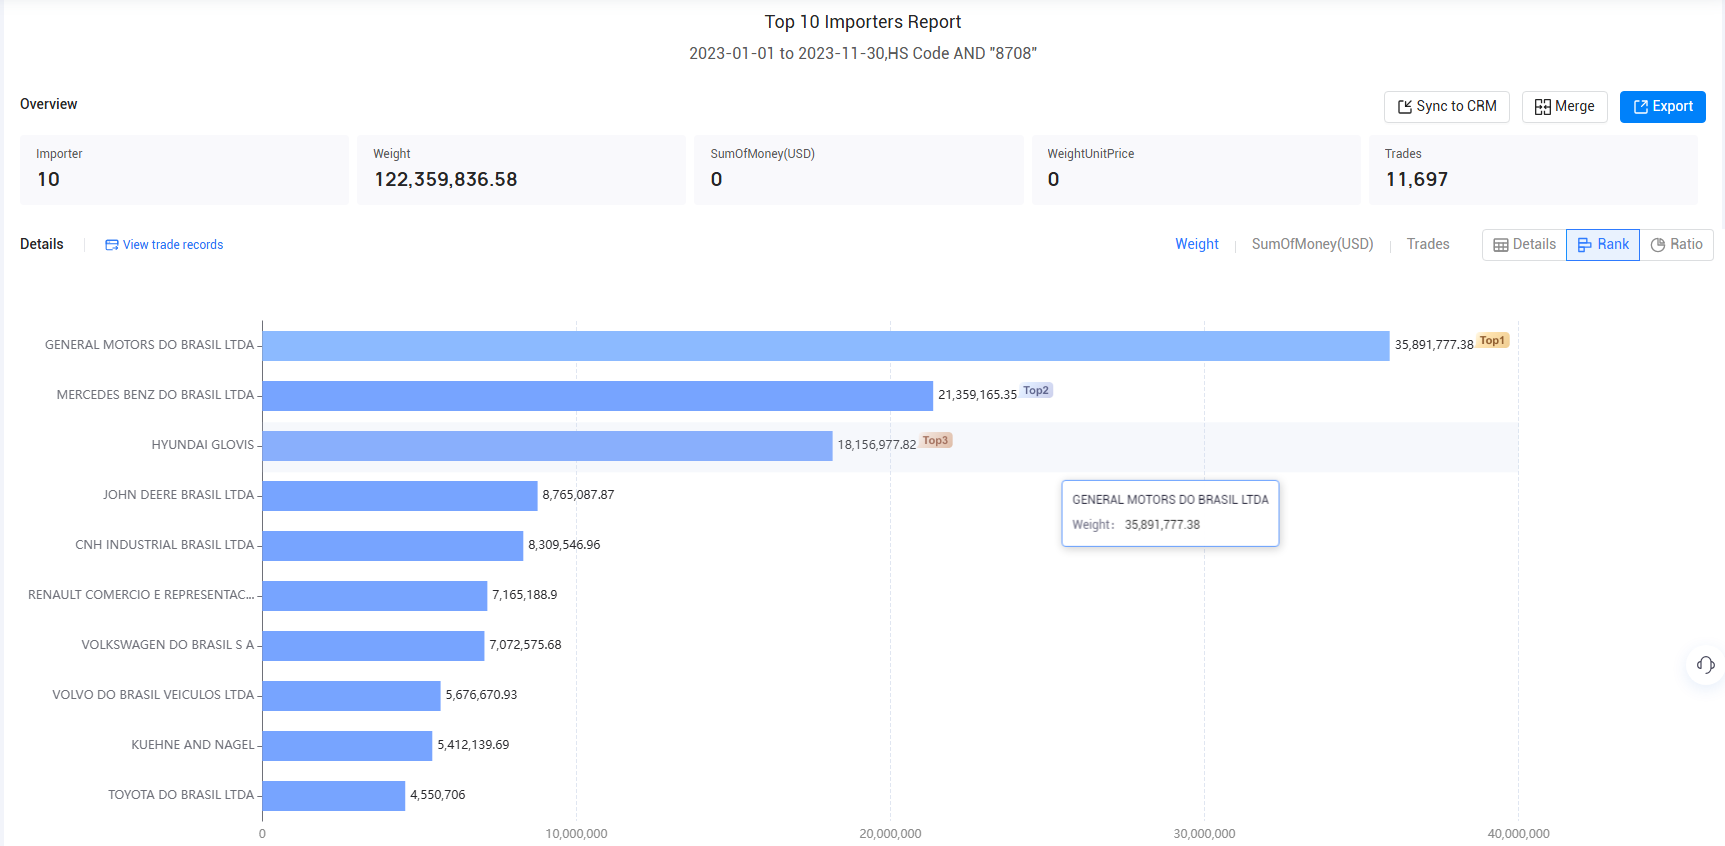Click the Volkswagen do Brasil bar
The image size is (1725, 846).
point(374,646)
